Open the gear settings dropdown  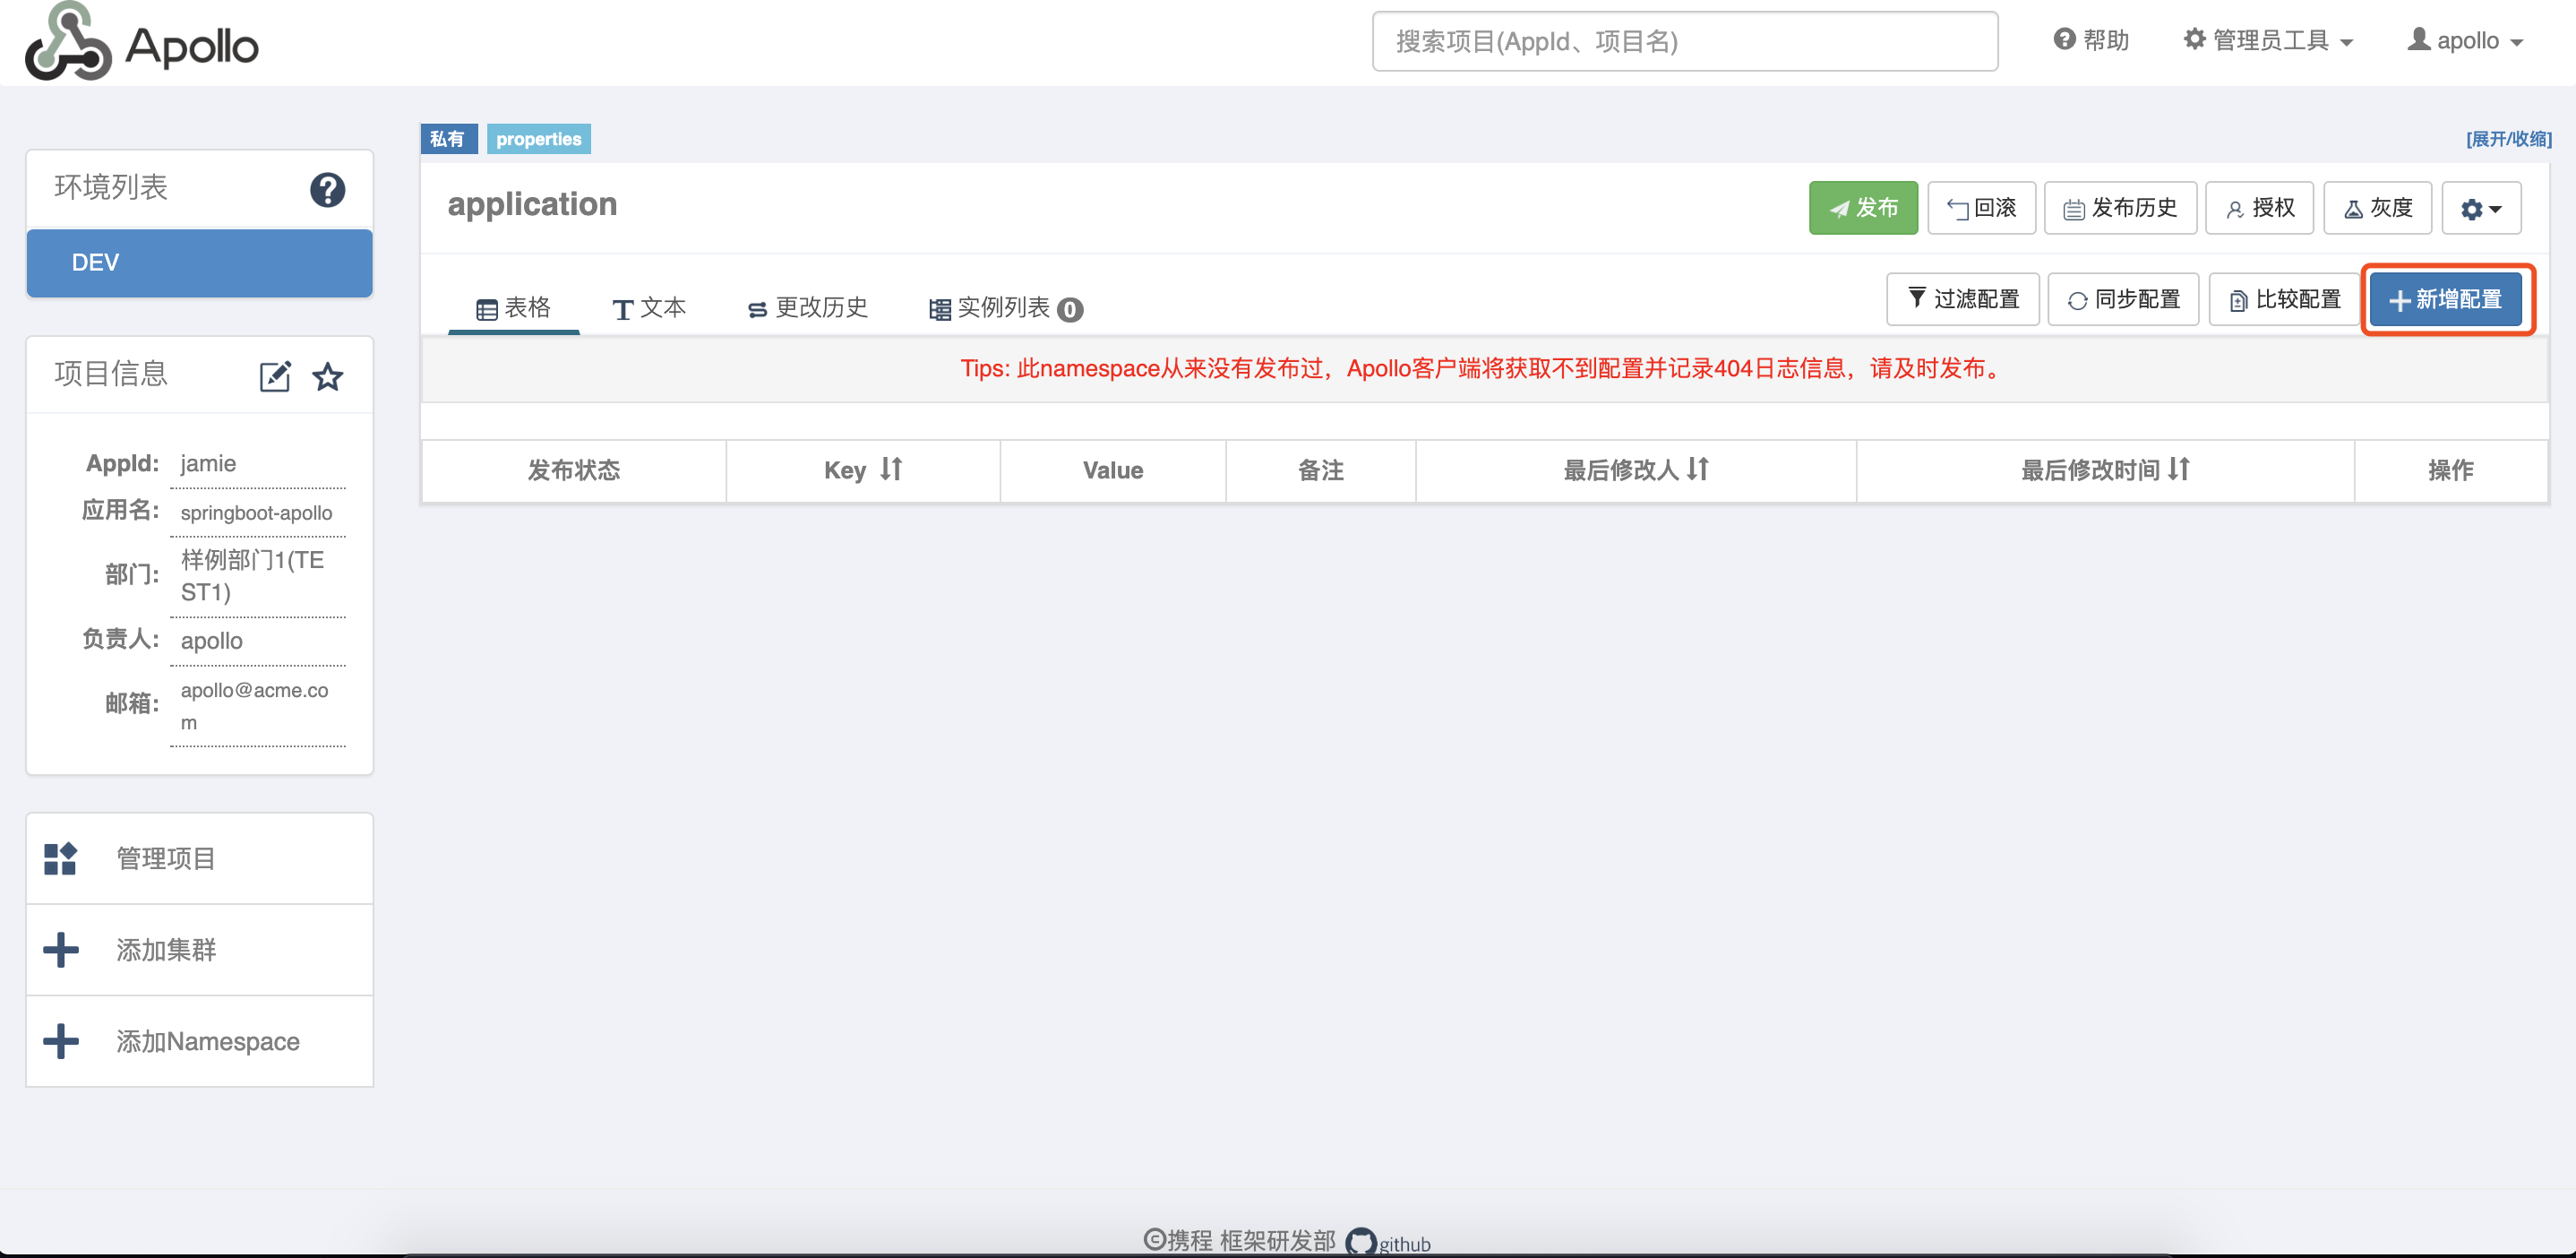click(2481, 207)
